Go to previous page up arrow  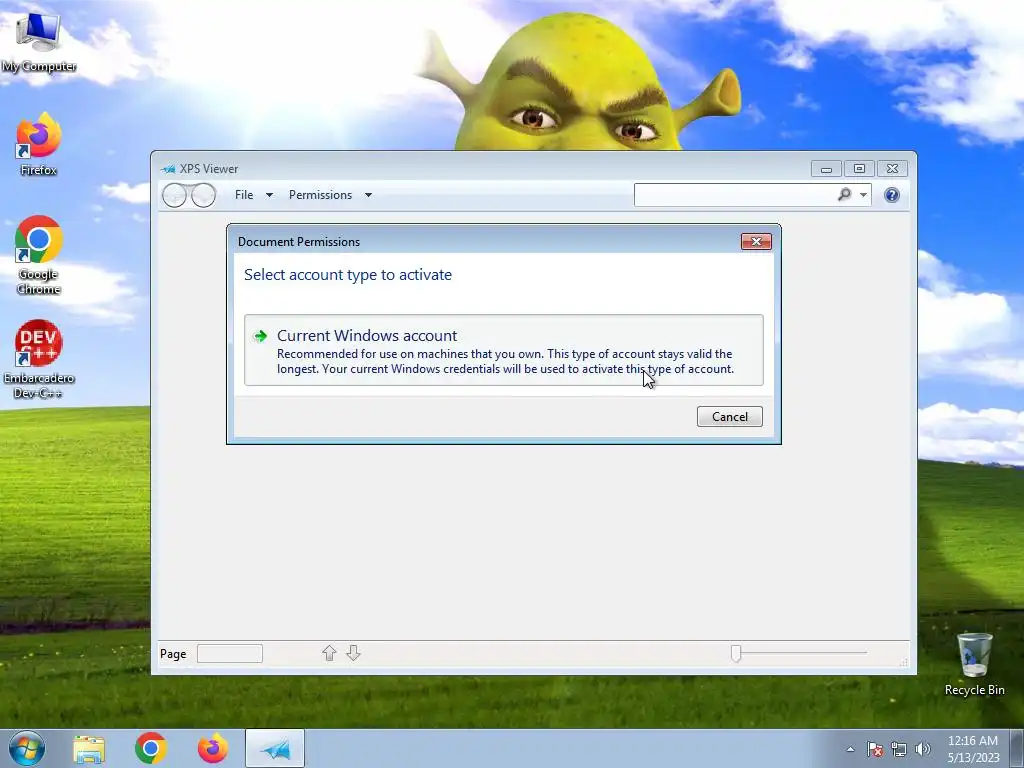pos(329,653)
